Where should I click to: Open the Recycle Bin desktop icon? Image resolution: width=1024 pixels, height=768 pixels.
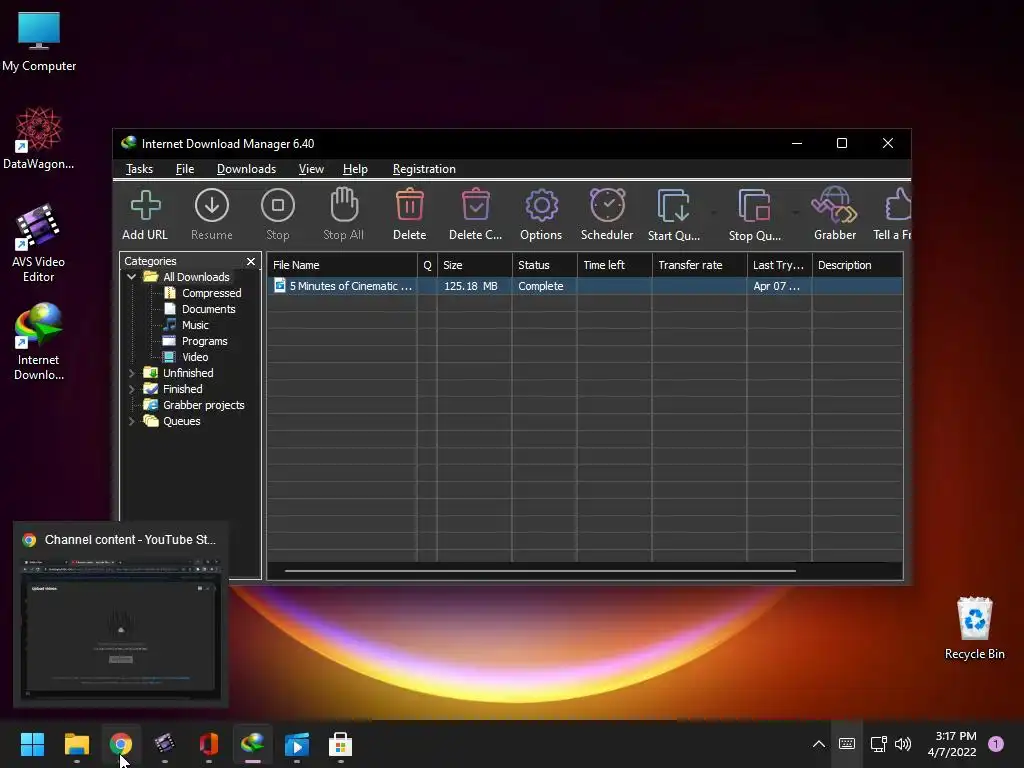tap(974, 628)
